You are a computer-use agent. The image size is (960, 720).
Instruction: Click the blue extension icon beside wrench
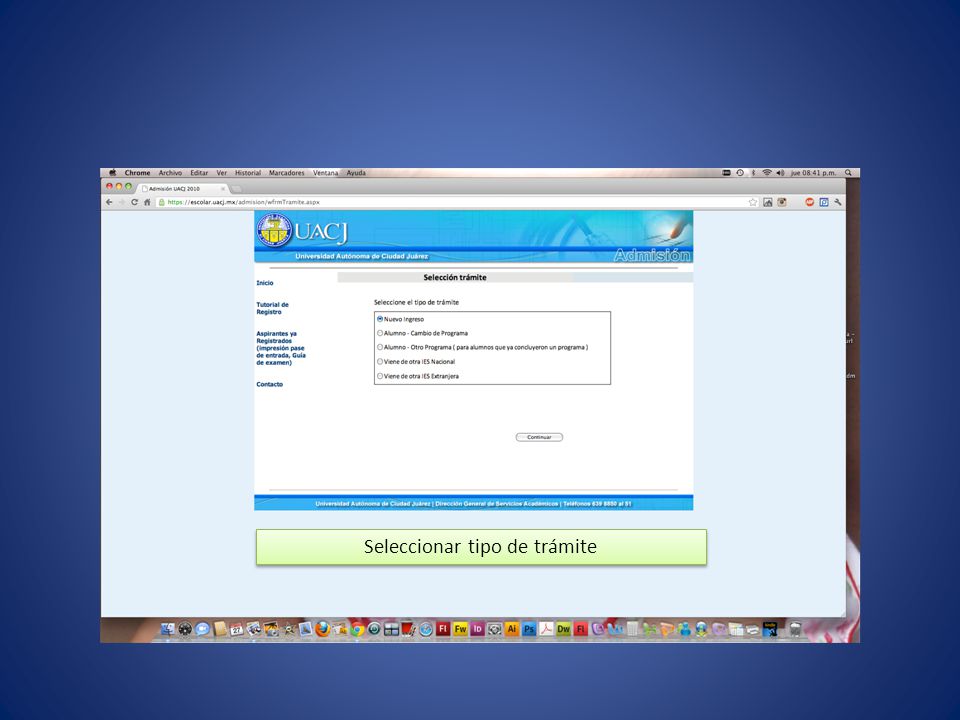tap(823, 202)
